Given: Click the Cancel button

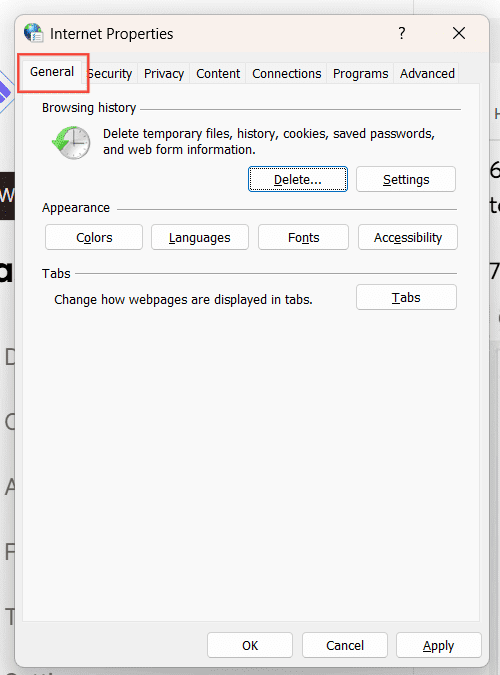Looking at the screenshot, I should point(345,645).
